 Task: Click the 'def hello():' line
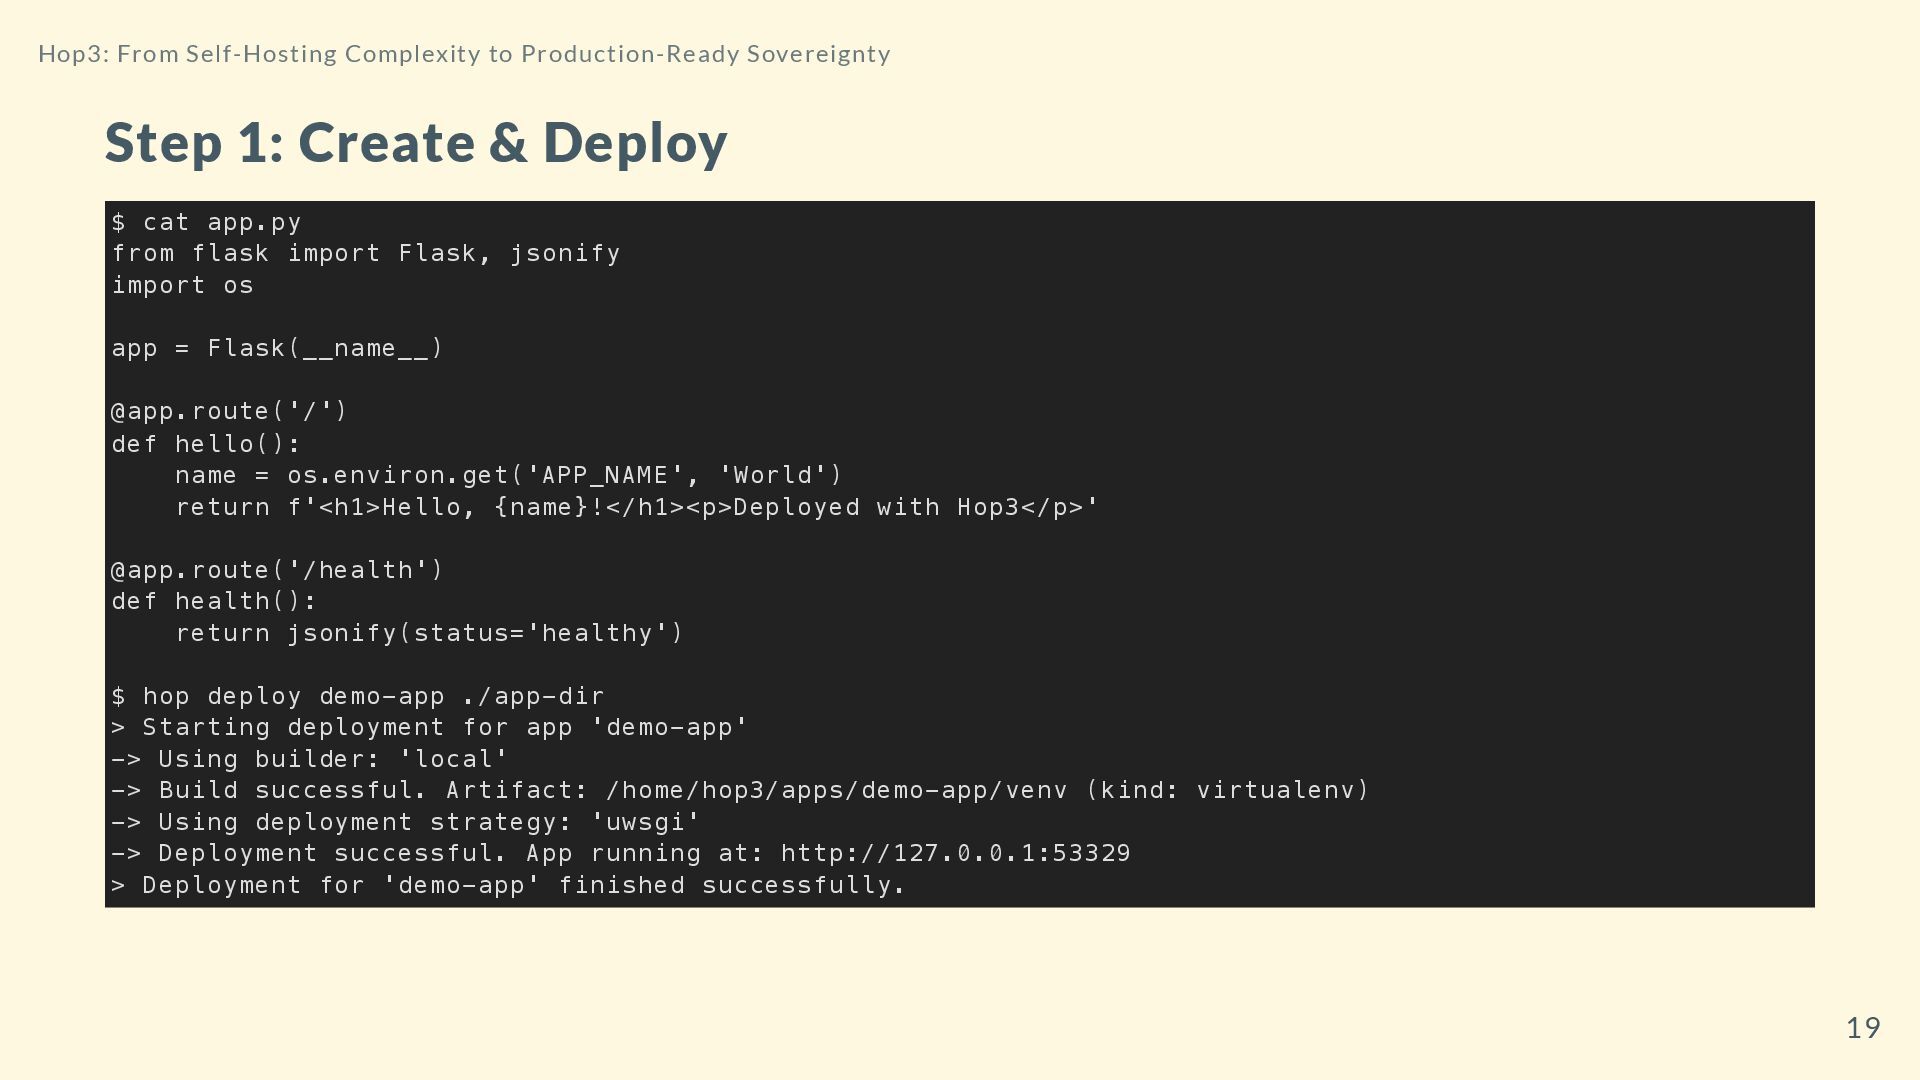click(206, 444)
